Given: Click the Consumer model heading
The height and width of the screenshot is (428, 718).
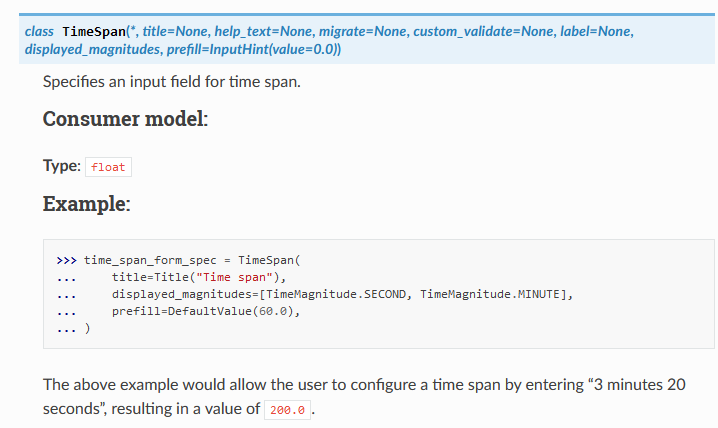Looking at the screenshot, I should pos(125,119).
